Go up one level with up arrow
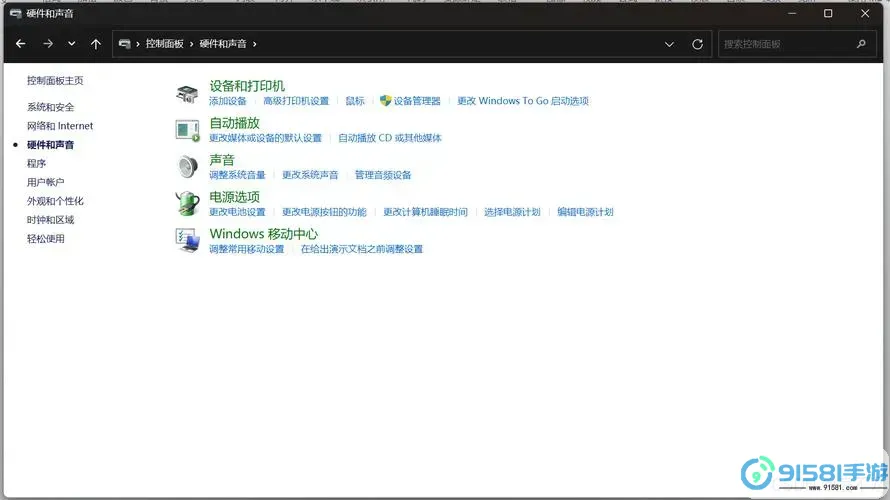Viewport: 890px width, 500px height. (x=95, y=44)
